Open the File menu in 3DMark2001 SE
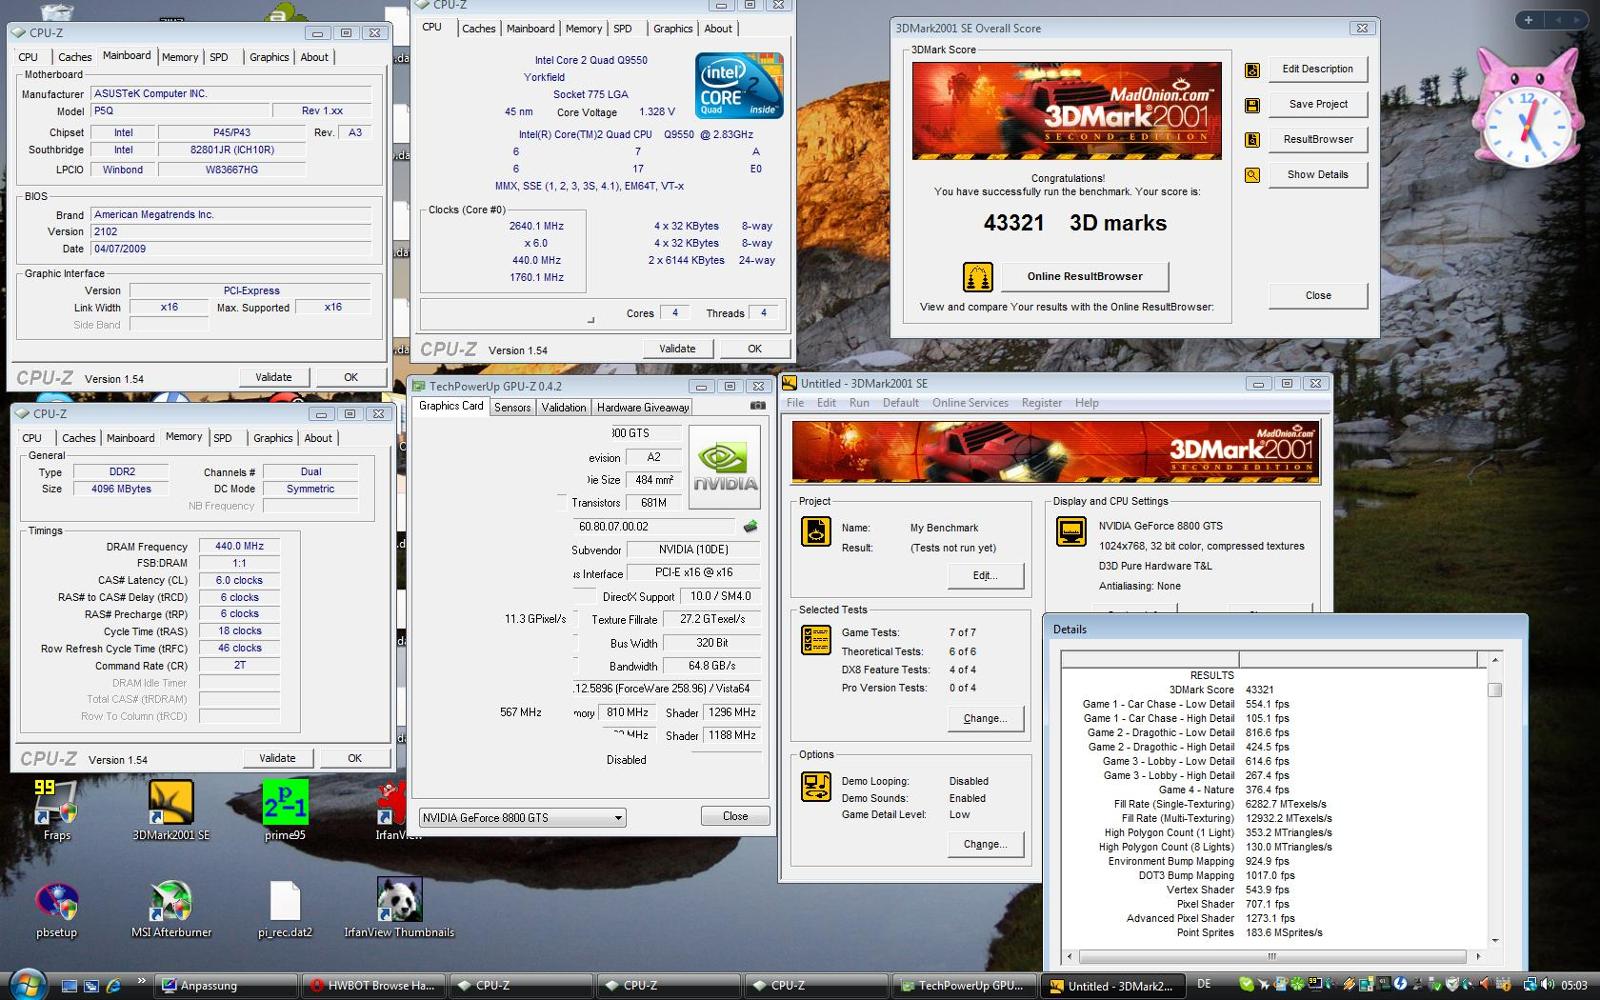The width and height of the screenshot is (1600, 1000). pos(795,403)
